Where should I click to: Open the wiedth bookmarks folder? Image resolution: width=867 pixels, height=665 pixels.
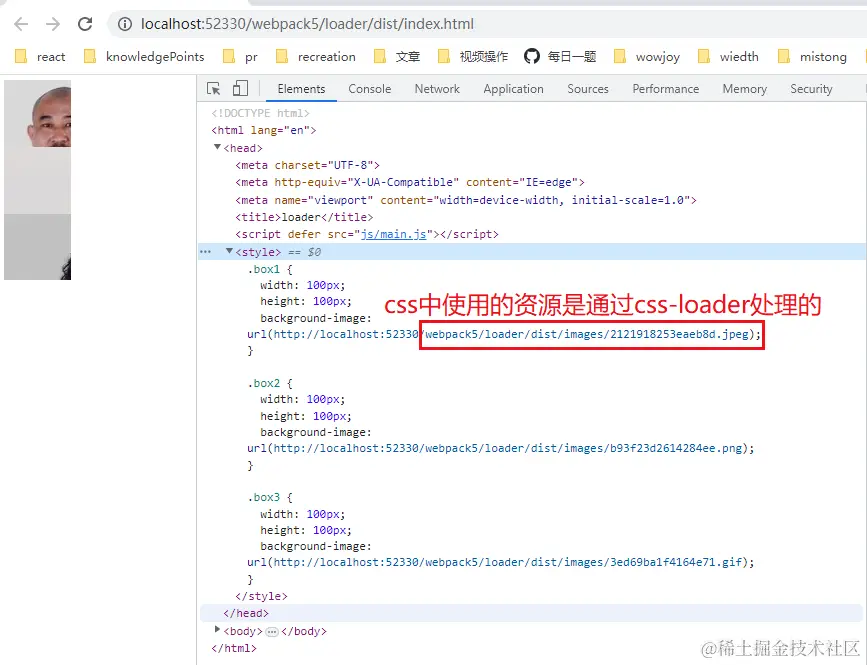tap(728, 56)
